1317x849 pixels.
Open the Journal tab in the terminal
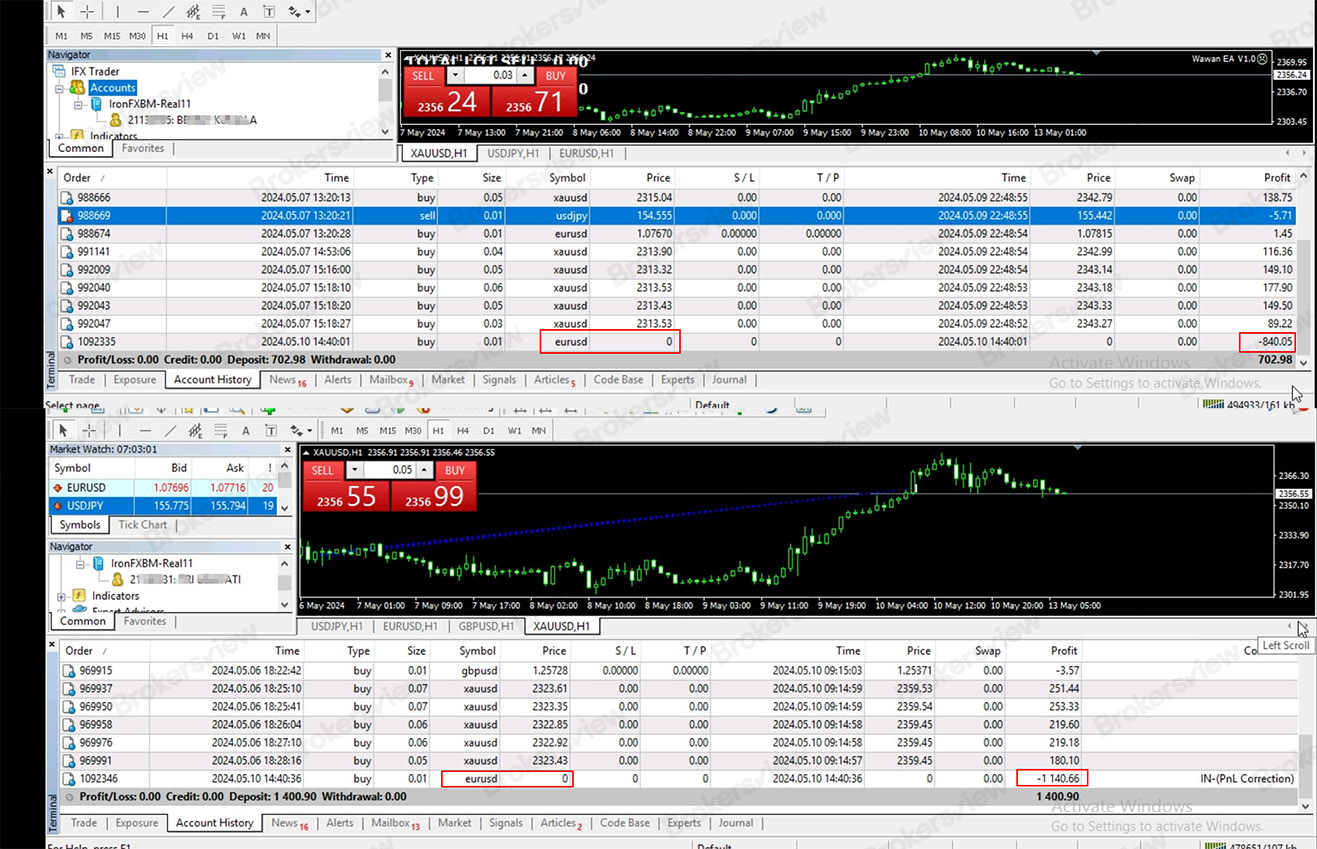729,379
